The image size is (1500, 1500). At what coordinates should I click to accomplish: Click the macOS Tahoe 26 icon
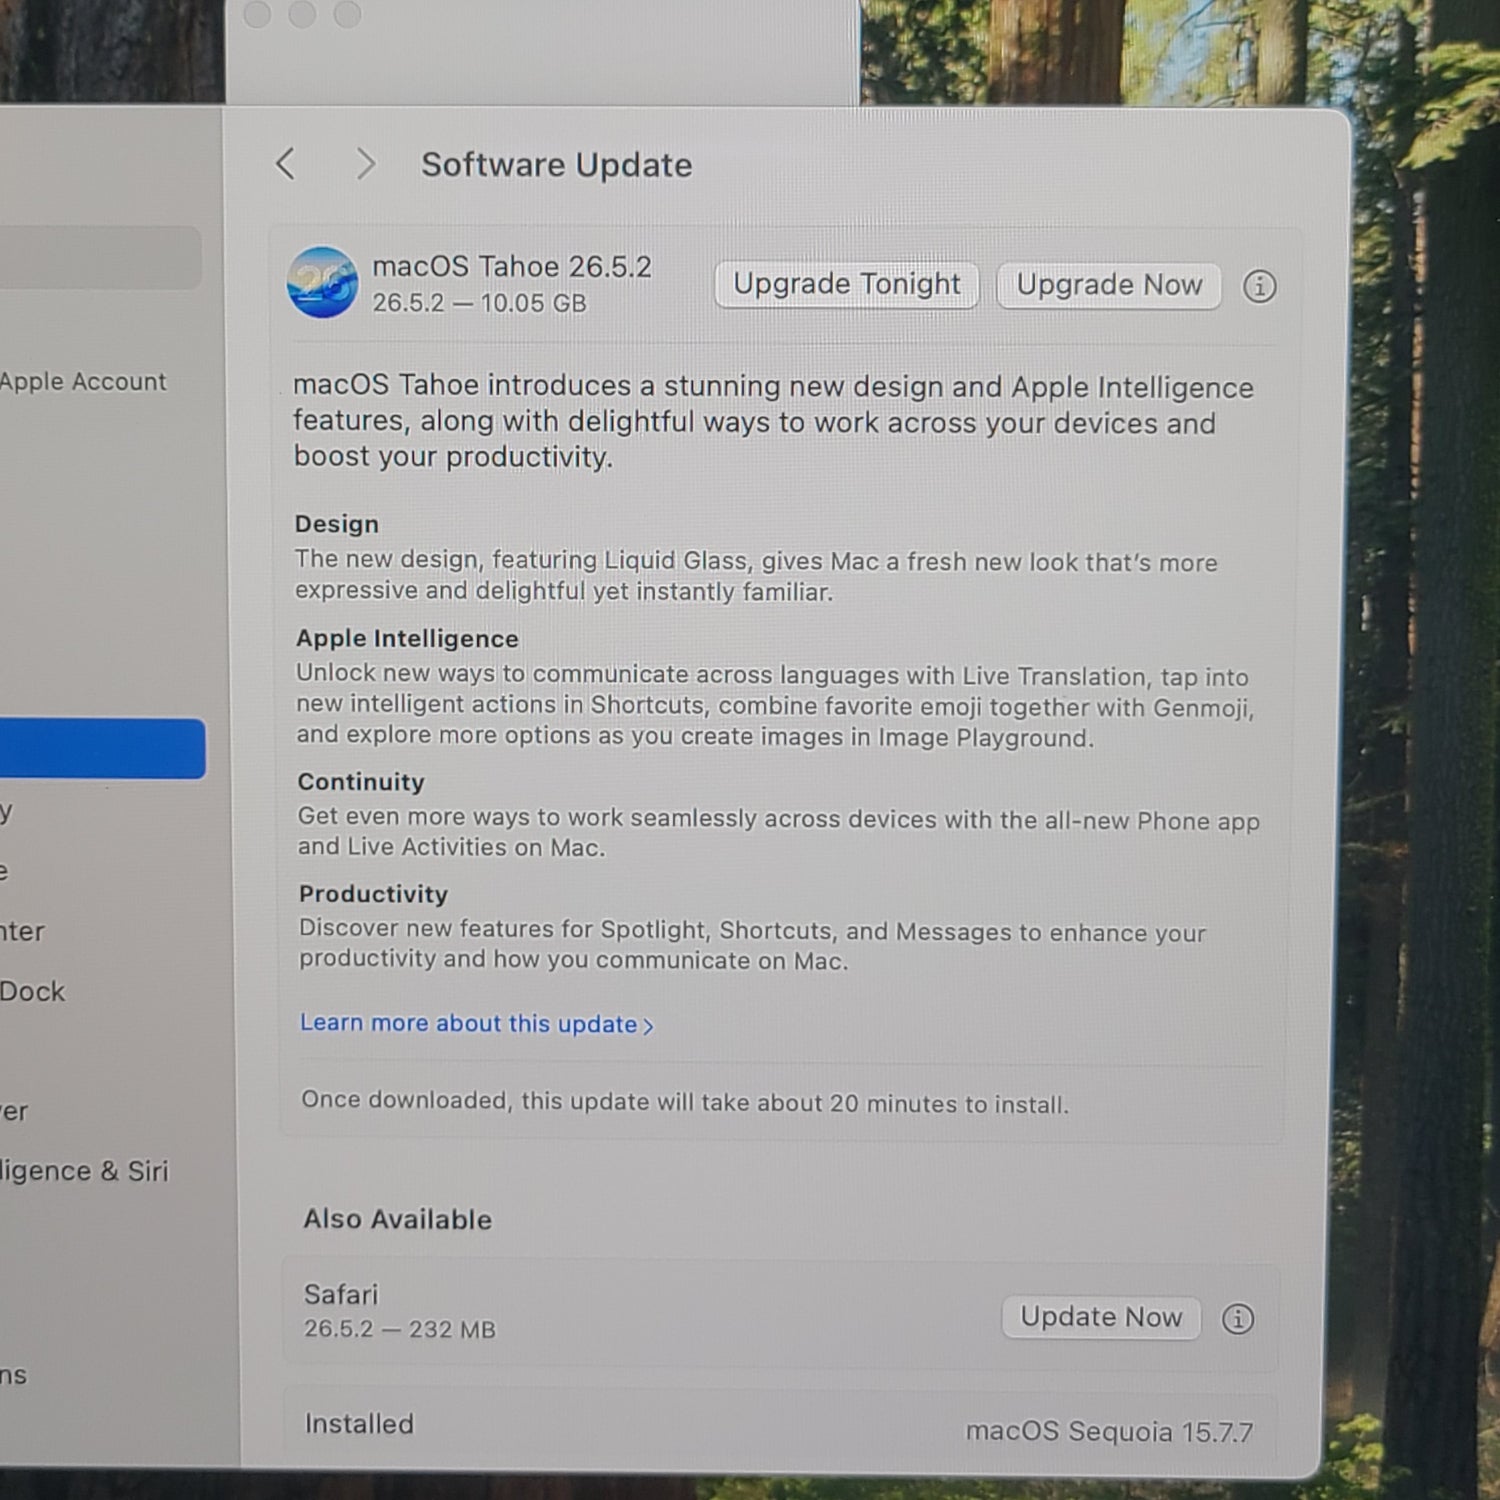click(x=322, y=282)
